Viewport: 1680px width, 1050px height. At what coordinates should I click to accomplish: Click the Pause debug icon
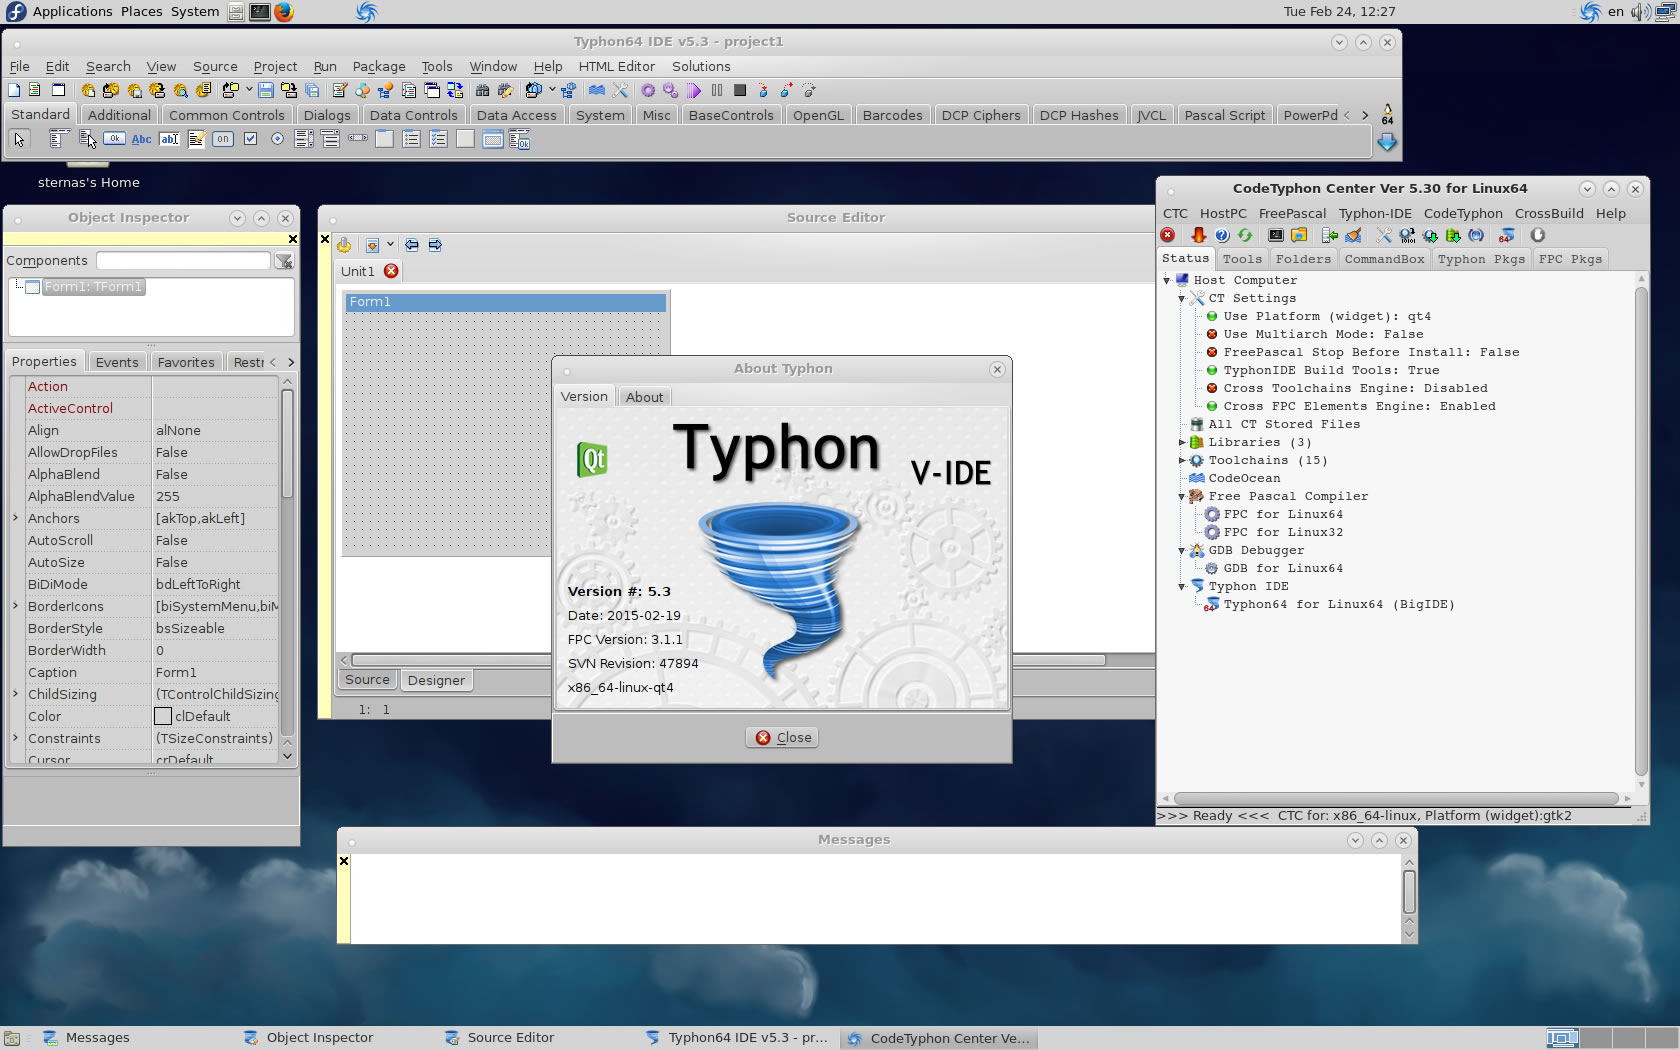[x=717, y=90]
